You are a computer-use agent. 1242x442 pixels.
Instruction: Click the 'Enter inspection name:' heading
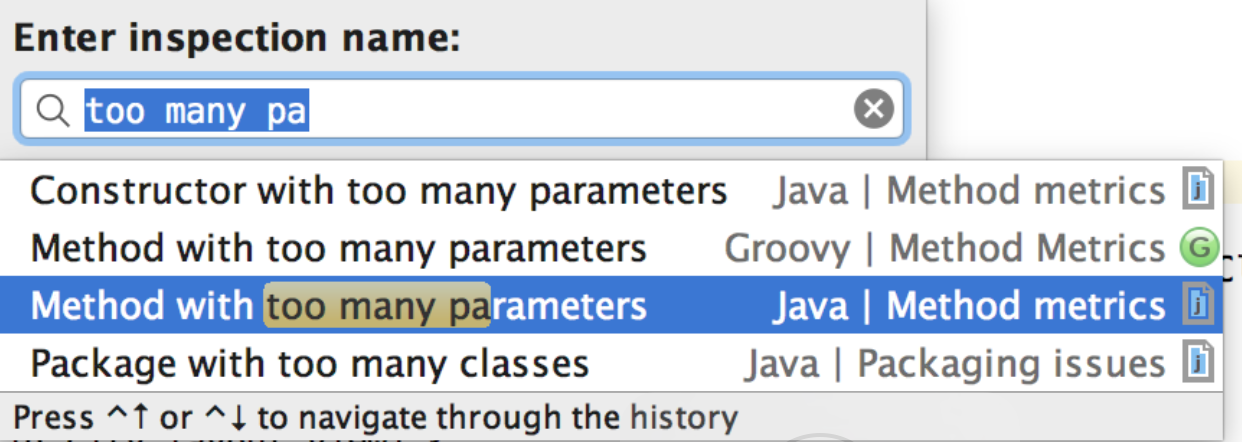237,39
